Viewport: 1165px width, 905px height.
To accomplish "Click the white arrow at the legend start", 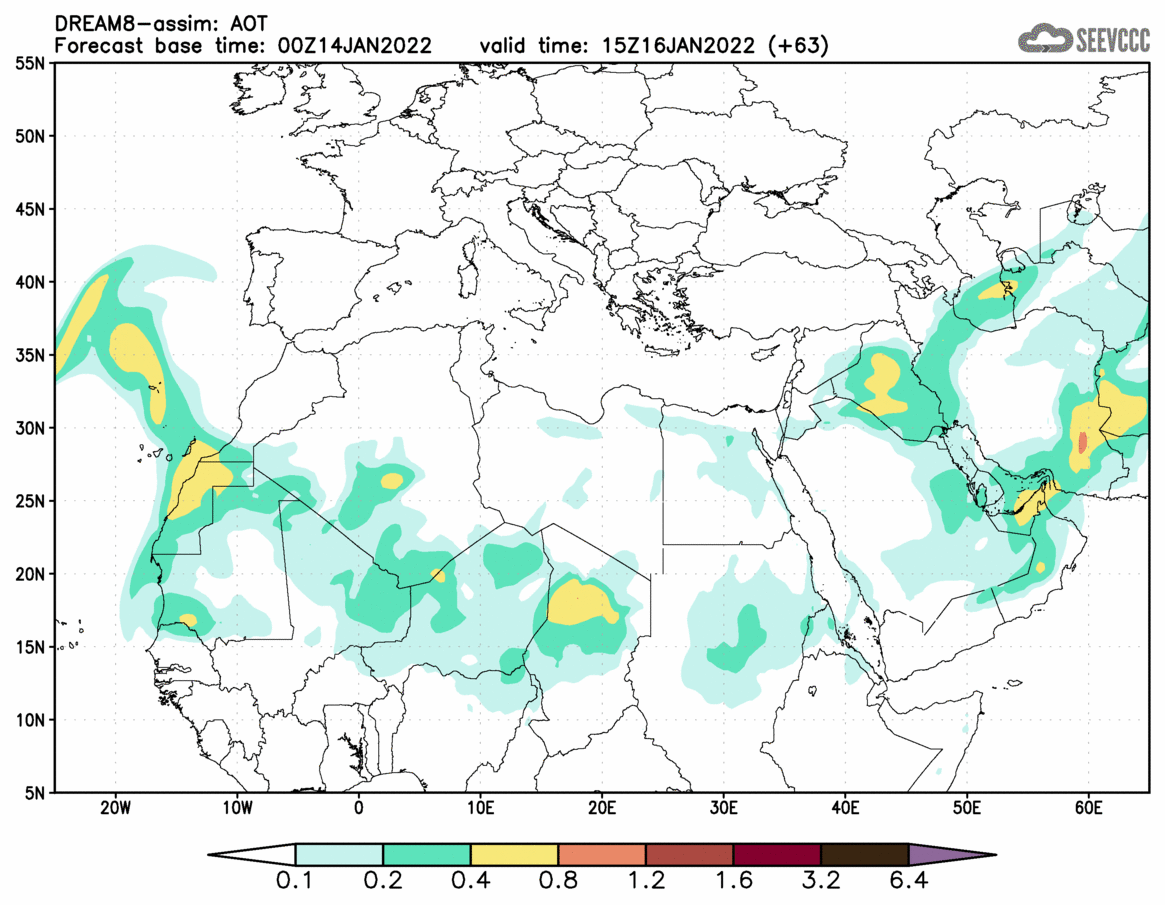I will 252,855.
